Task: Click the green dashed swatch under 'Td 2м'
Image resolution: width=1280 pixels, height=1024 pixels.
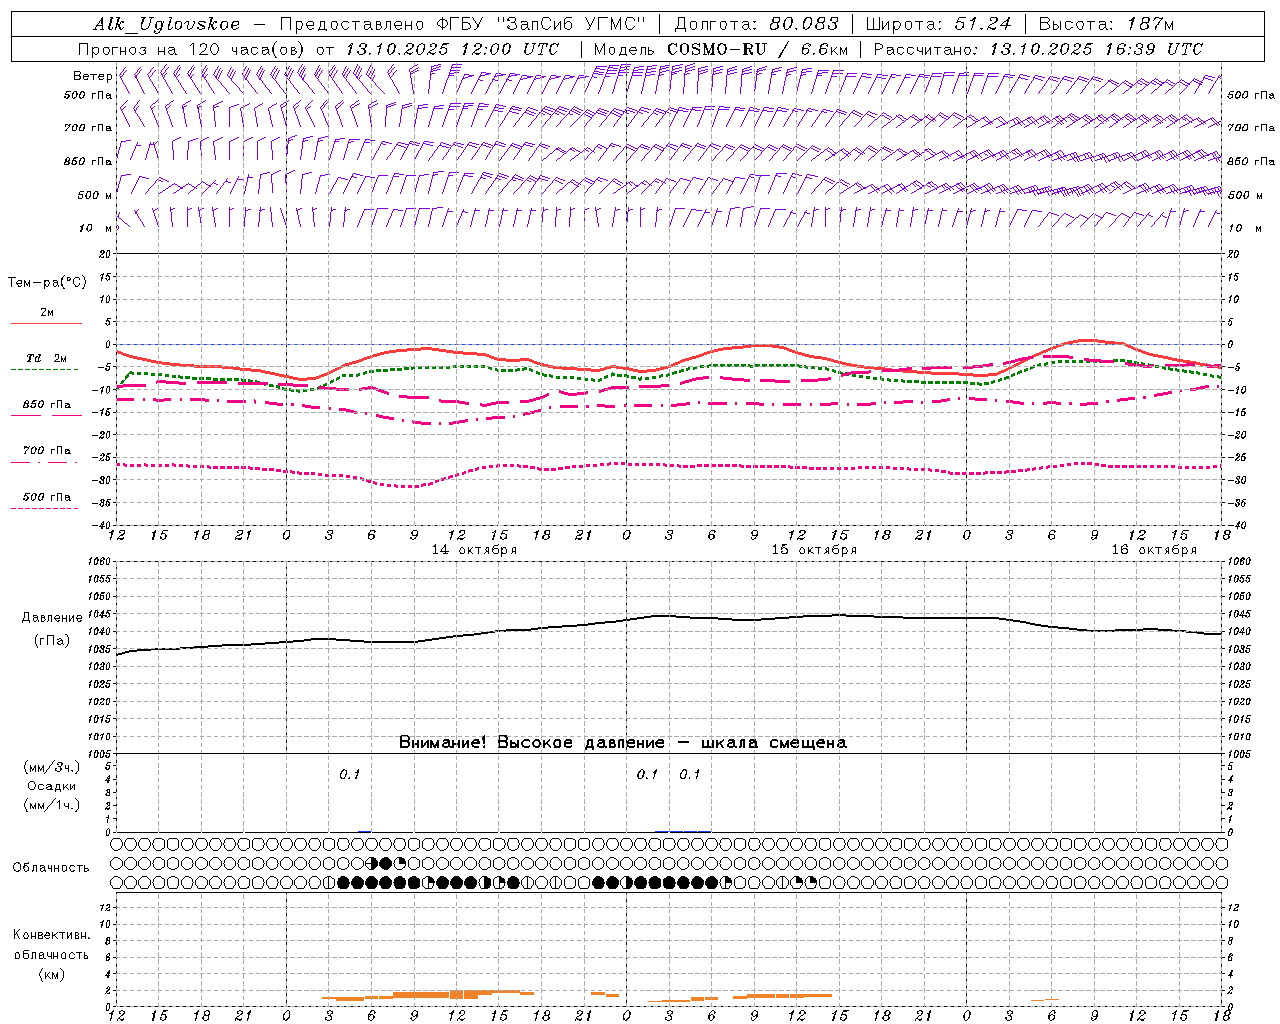Action: click(44, 370)
